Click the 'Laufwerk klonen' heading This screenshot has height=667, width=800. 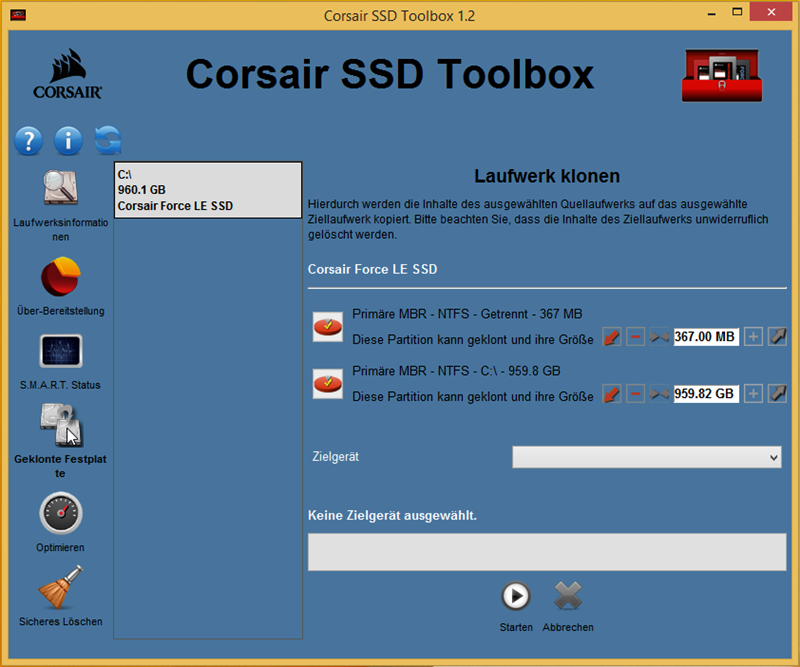(x=547, y=176)
